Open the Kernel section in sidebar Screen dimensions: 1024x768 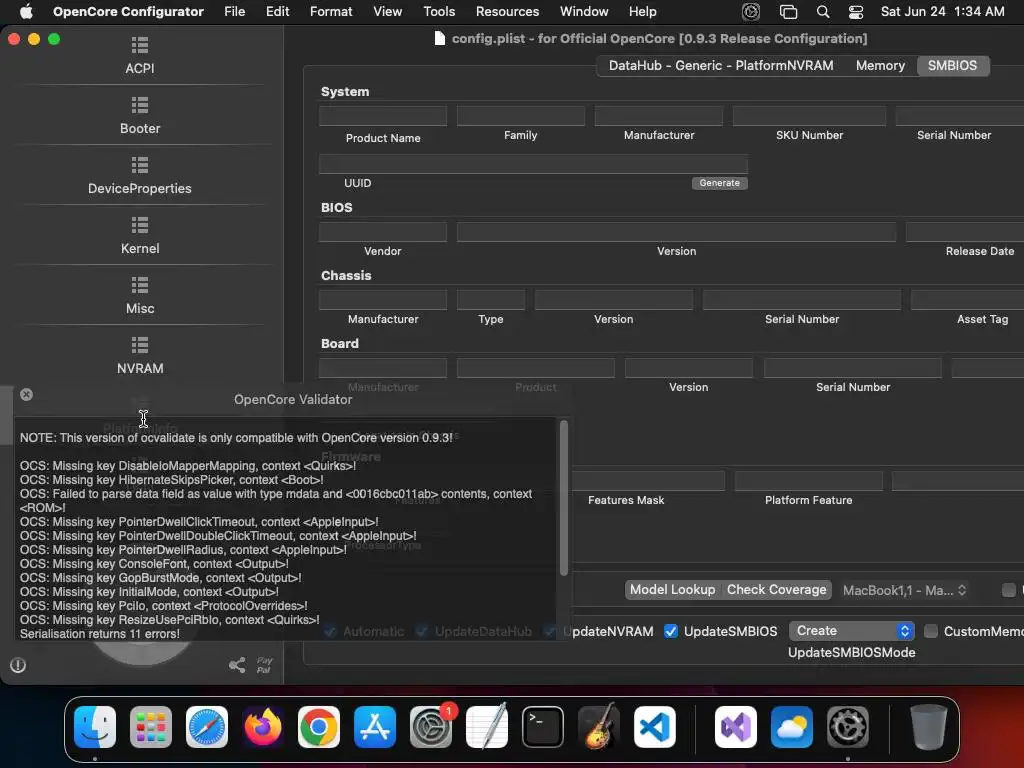point(140,236)
